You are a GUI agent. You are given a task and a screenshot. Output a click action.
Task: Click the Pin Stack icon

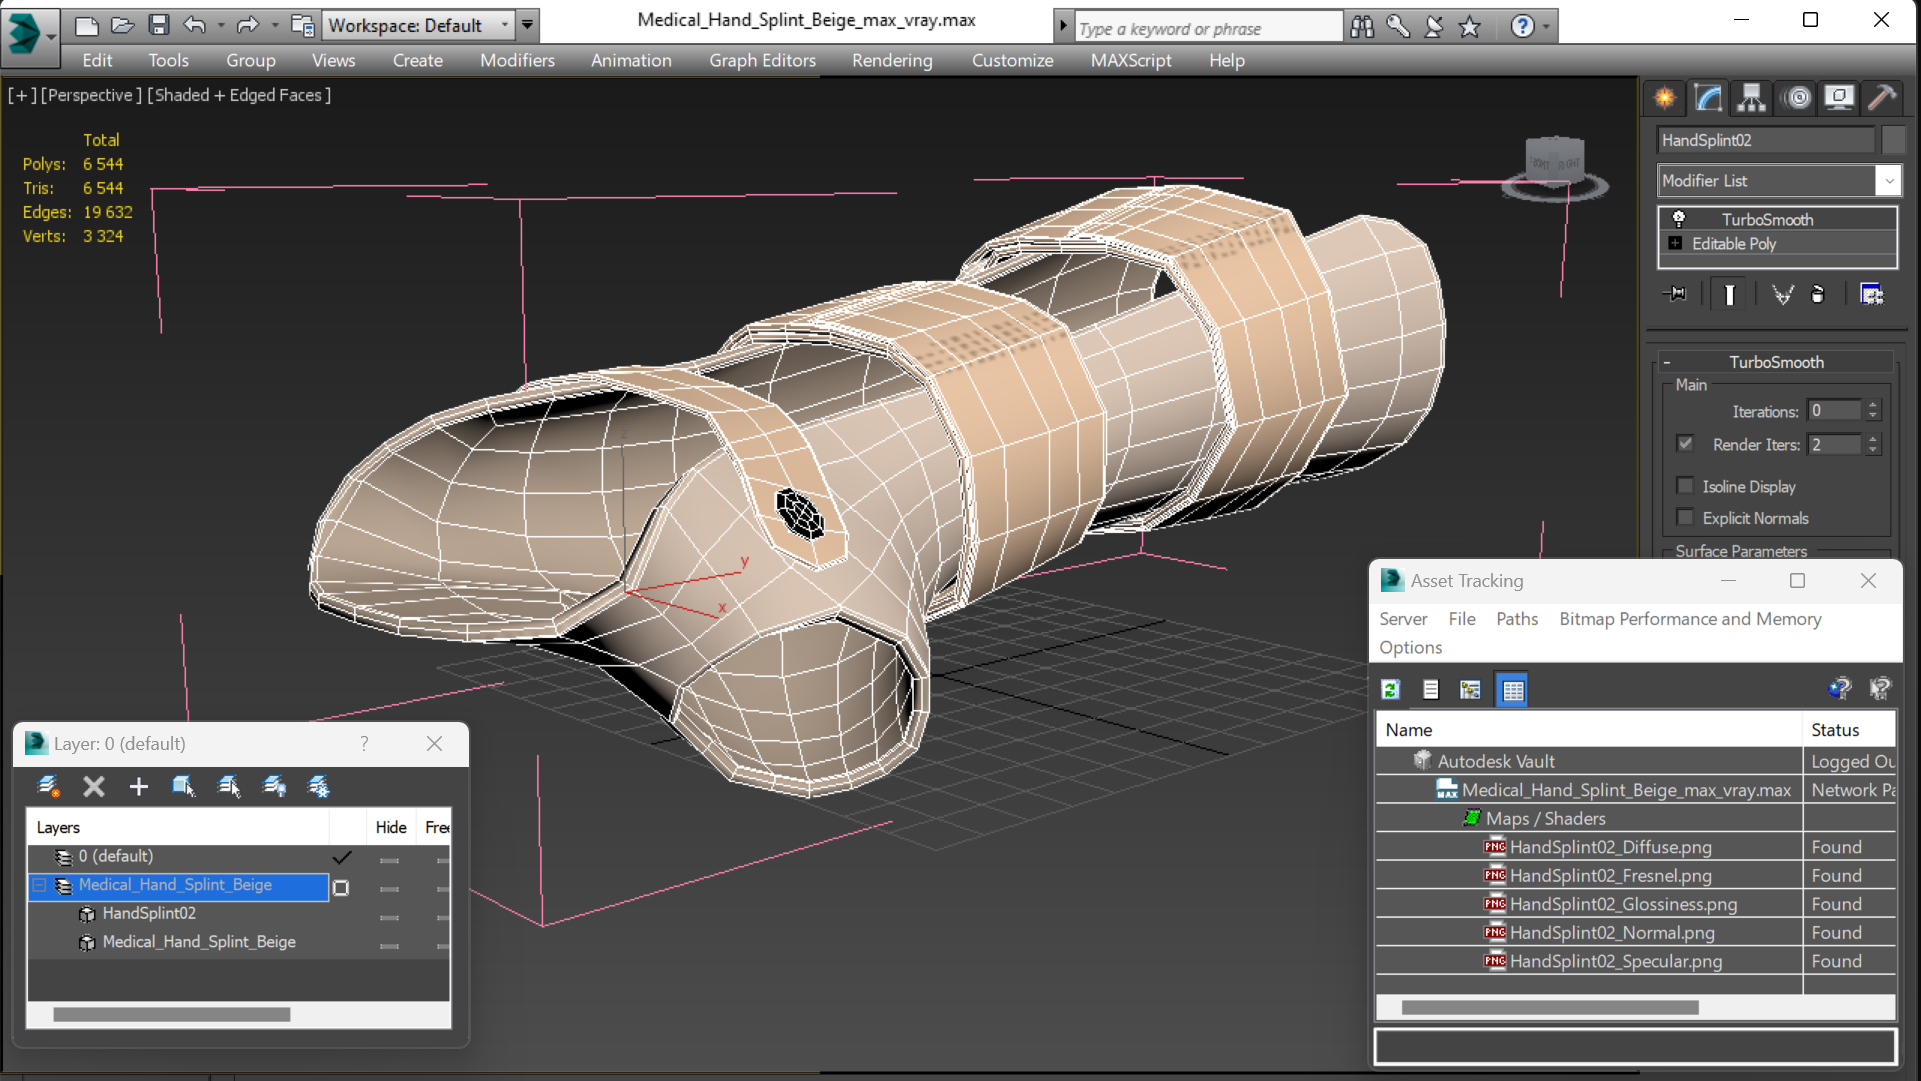[1676, 294]
